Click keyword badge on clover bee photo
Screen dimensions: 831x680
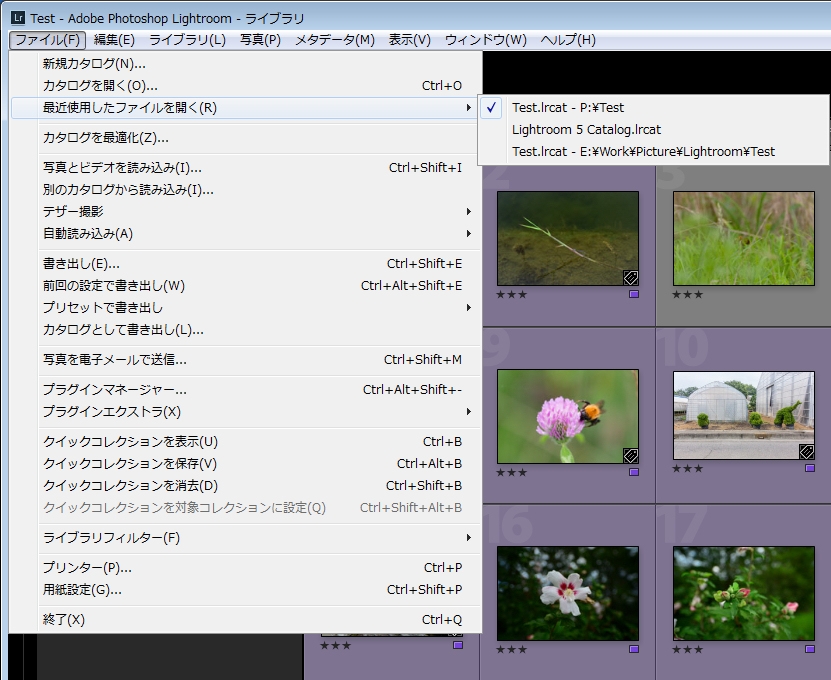click(x=630, y=455)
